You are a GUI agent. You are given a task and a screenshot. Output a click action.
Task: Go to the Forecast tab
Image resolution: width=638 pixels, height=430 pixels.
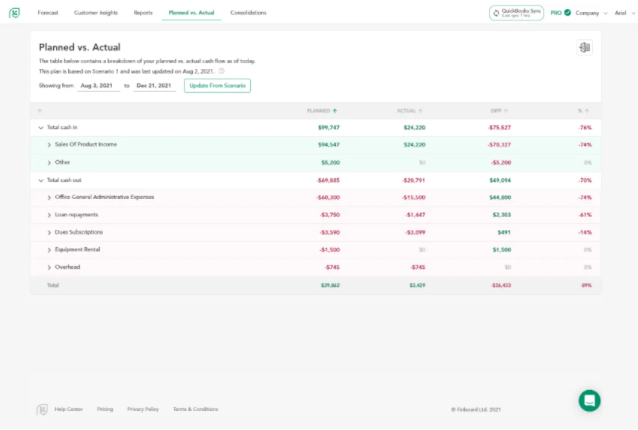click(x=48, y=13)
